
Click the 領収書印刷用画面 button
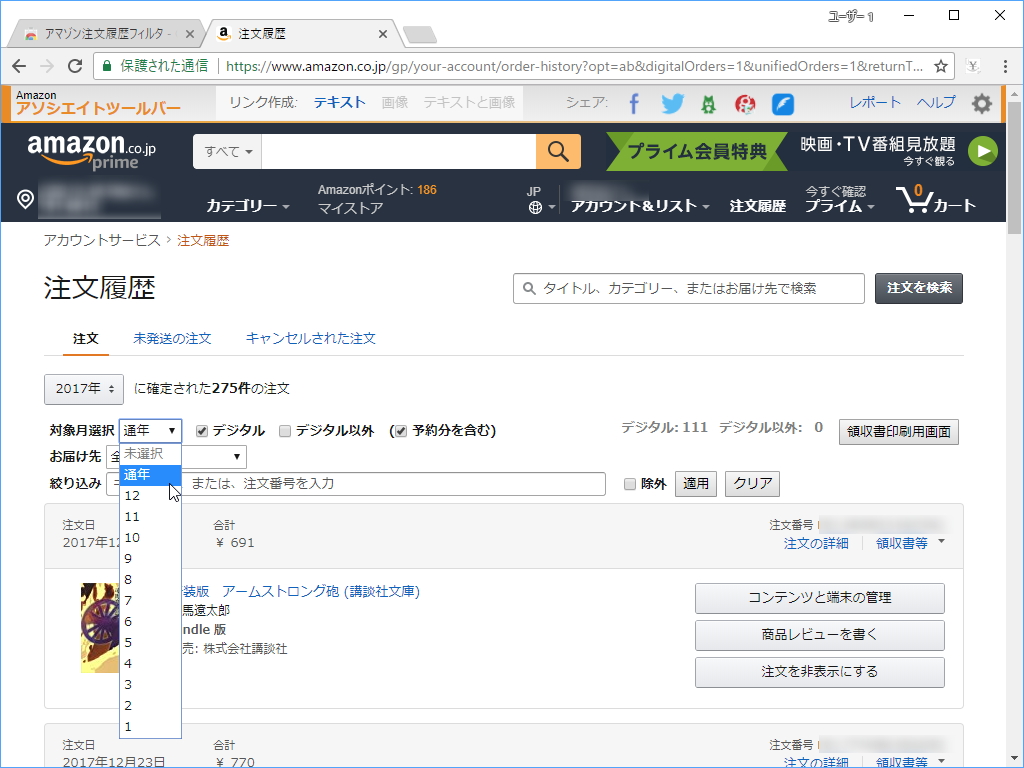898,432
